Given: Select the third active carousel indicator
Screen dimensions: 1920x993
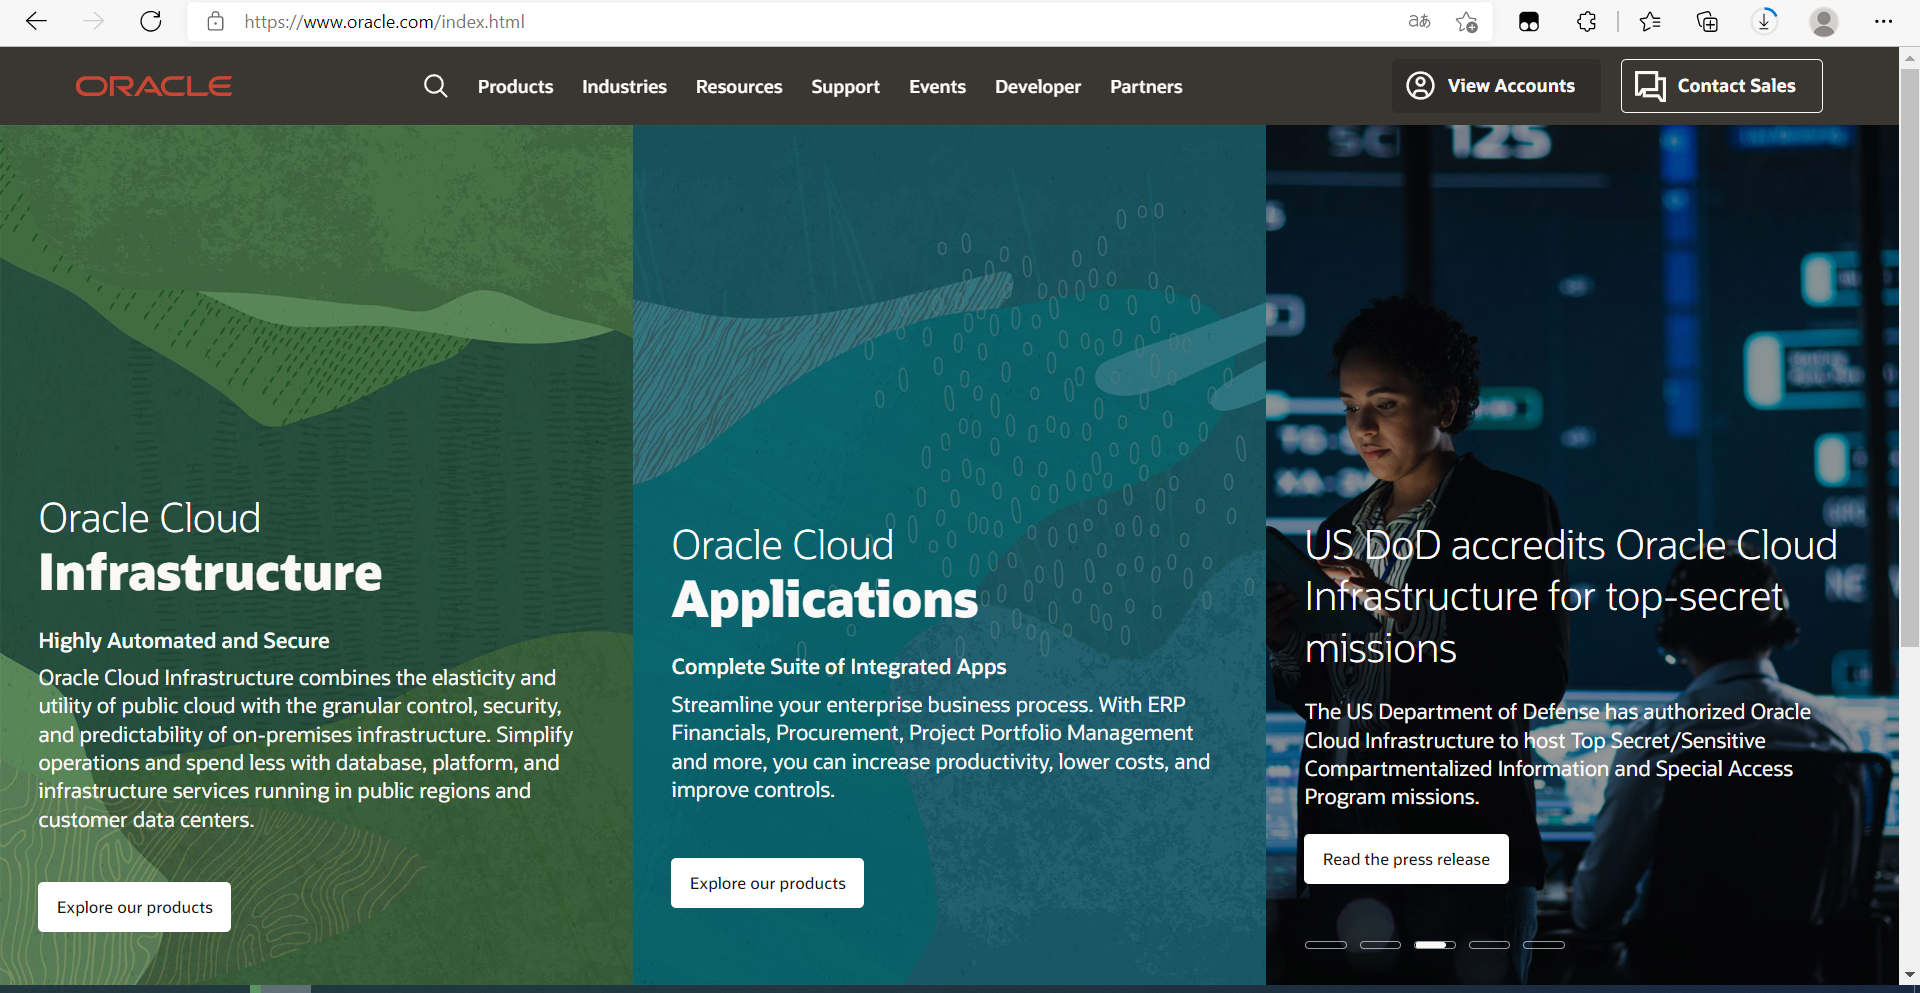Looking at the screenshot, I should point(1435,945).
